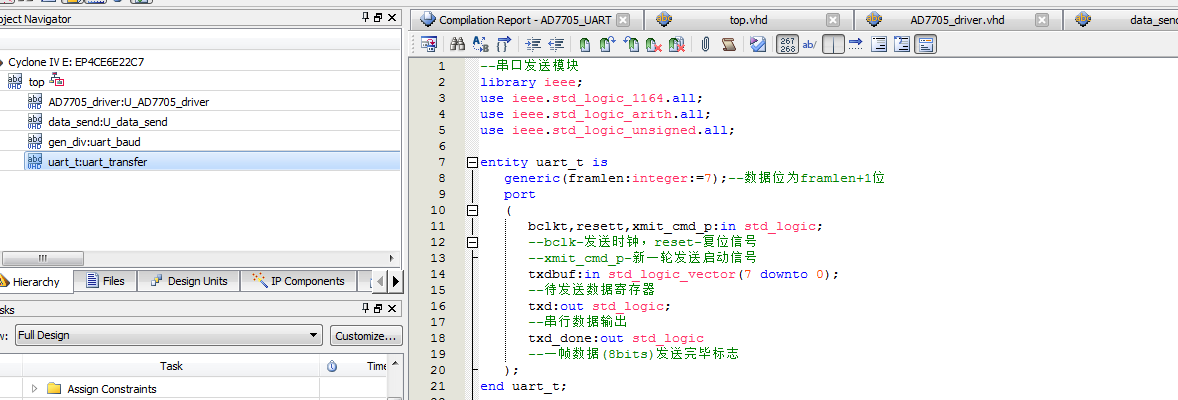Expand the Assign Constraints task folder
The width and height of the screenshot is (1178, 400).
point(36,389)
